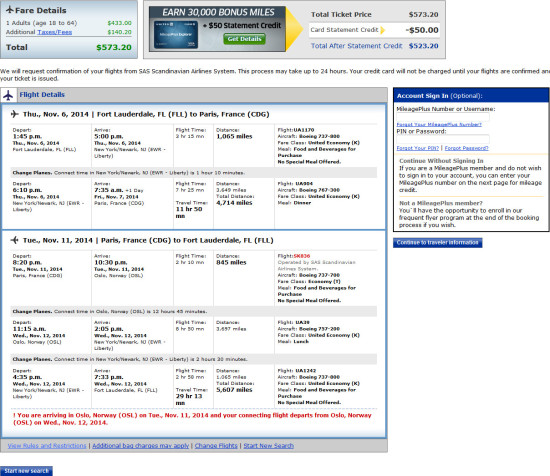Open Forgot Your MileagePlus Number link
Screen dimensions: 550x476
click(x=439, y=125)
